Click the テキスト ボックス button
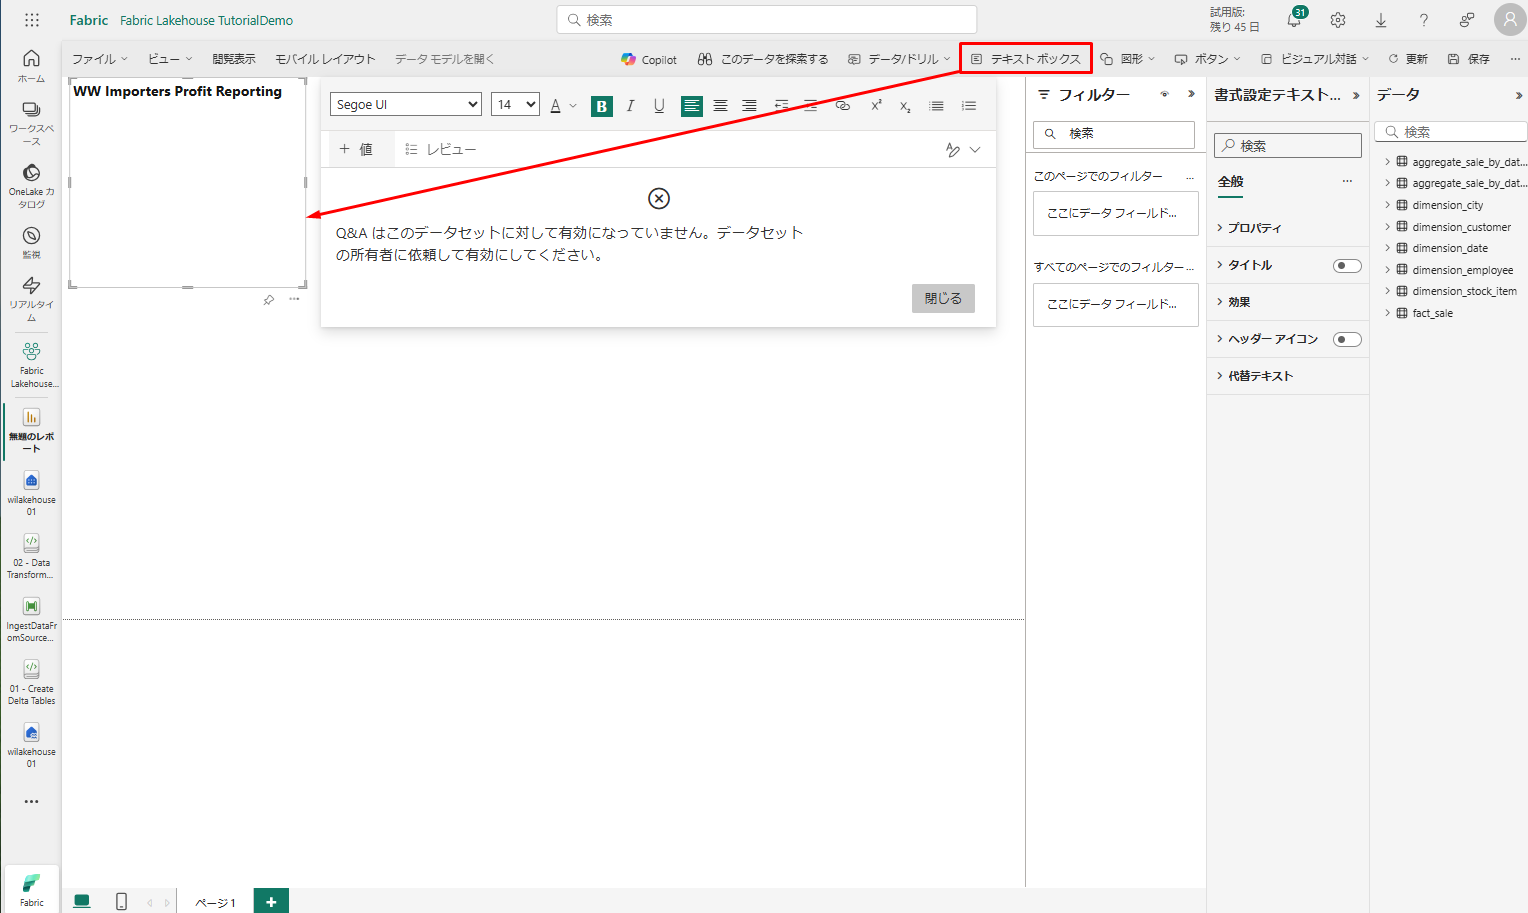The height and width of the screenshot is (913, 1528). pyautogui.click(x=1026, y=59)
